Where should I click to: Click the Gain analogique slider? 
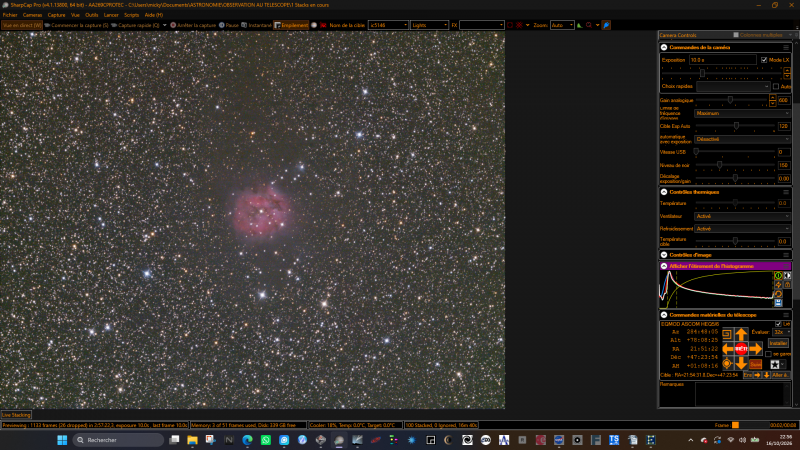pos(732,100)
